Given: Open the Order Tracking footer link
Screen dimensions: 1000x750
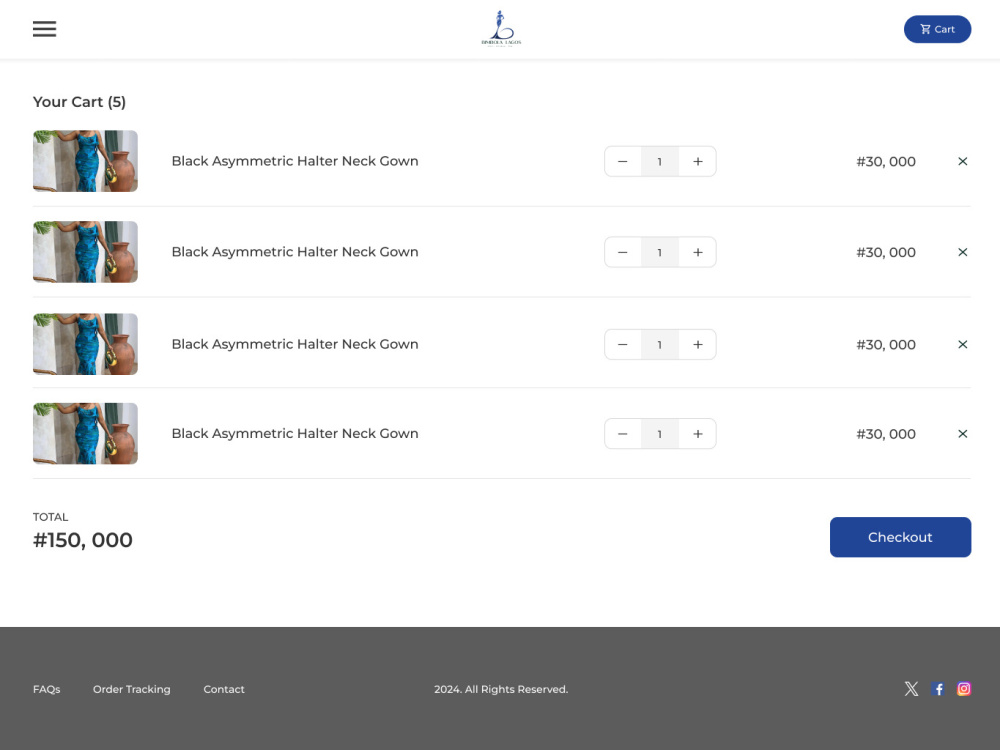Looking at the screenshot, I should click(131, 689).
